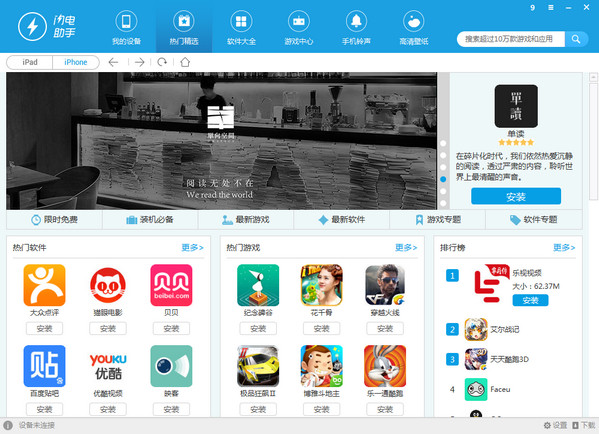Select the fifth banner carousel dot

tap(443, 191)
